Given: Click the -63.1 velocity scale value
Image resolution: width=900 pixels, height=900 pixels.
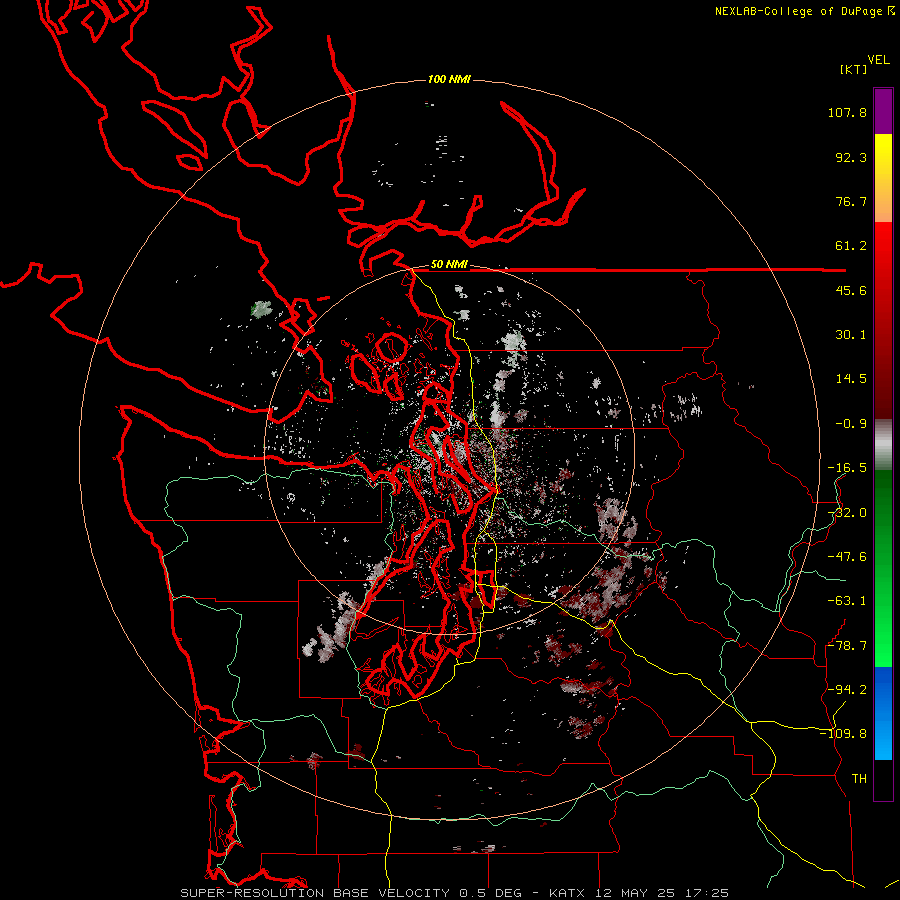Looking at the screenshot, I should (847, 601).
